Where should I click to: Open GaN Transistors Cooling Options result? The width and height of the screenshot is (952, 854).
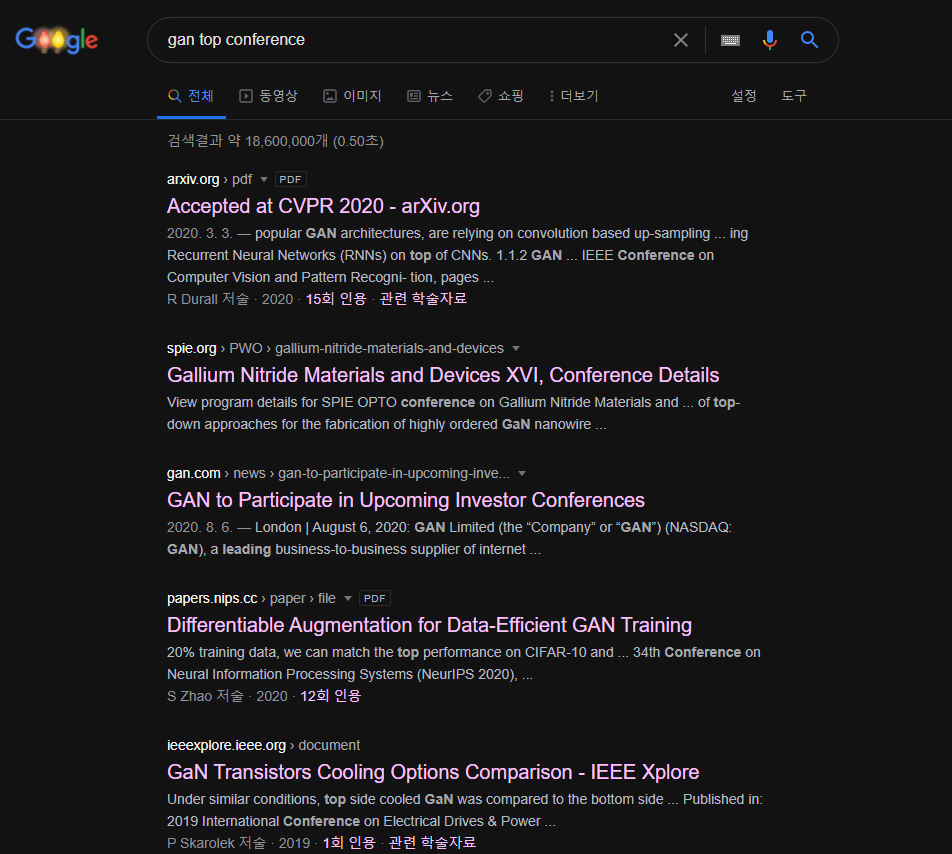pyautogui.click(x=433, y=772)
